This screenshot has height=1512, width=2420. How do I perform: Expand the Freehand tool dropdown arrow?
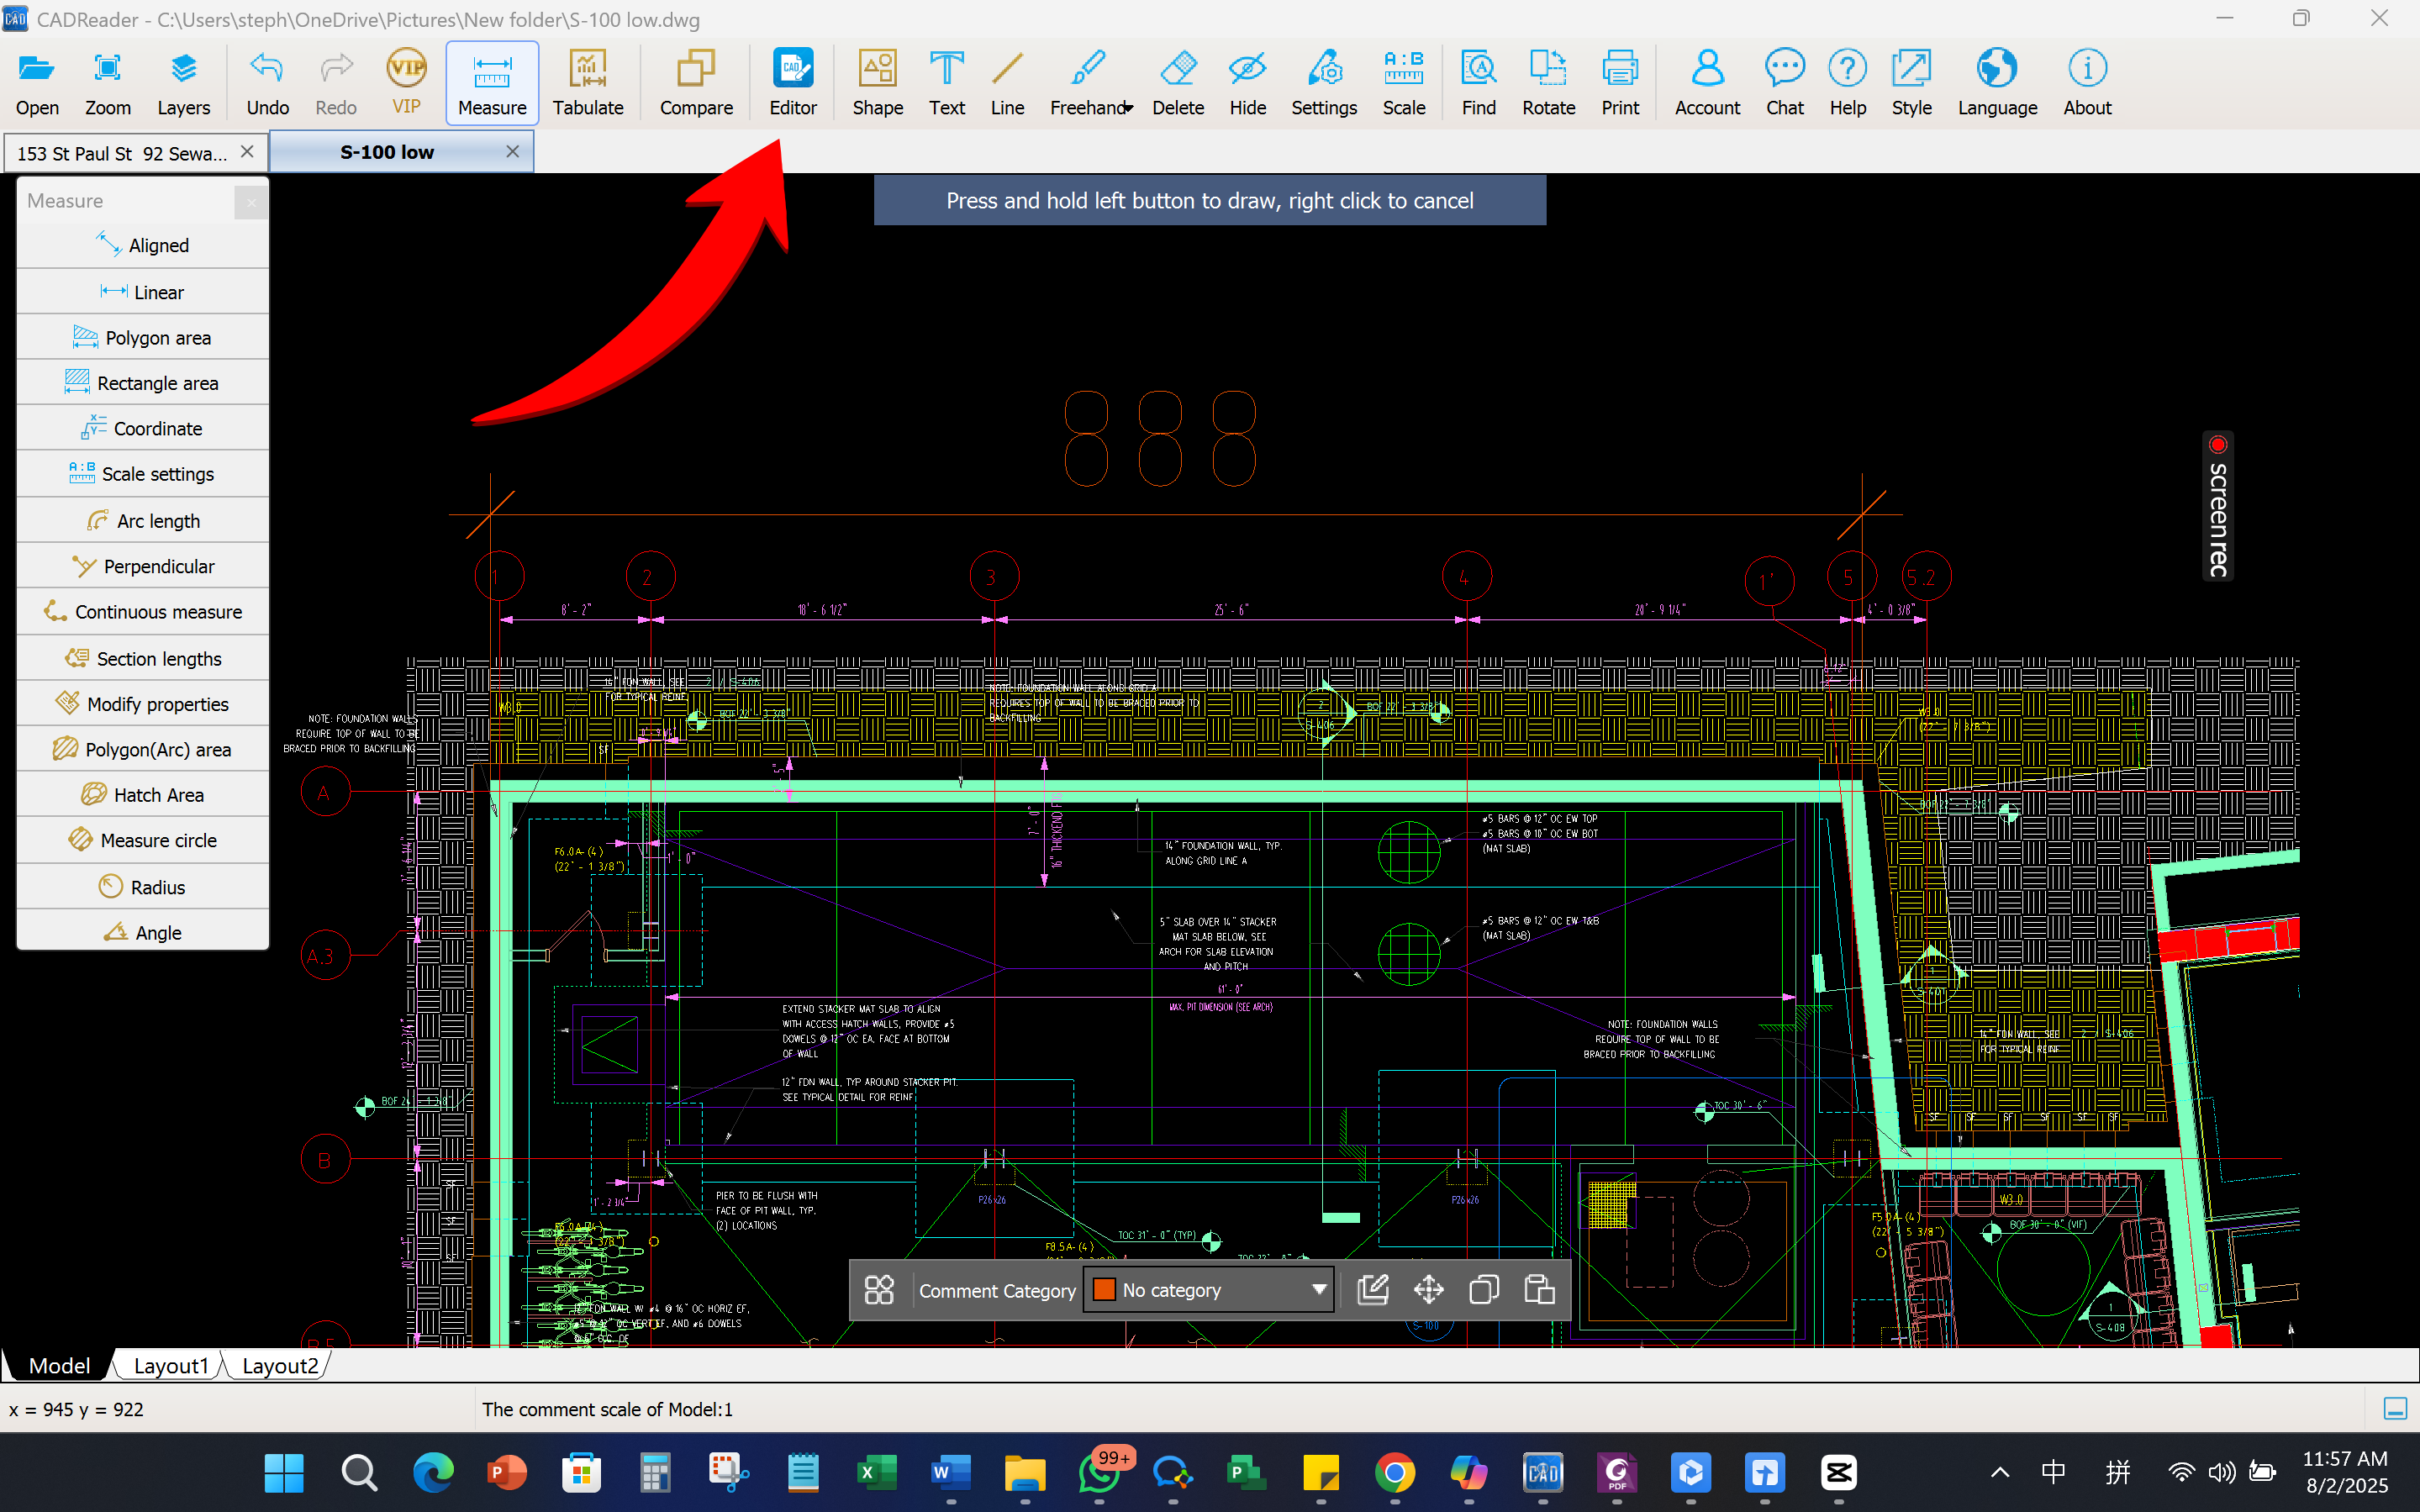point(1129,108)
